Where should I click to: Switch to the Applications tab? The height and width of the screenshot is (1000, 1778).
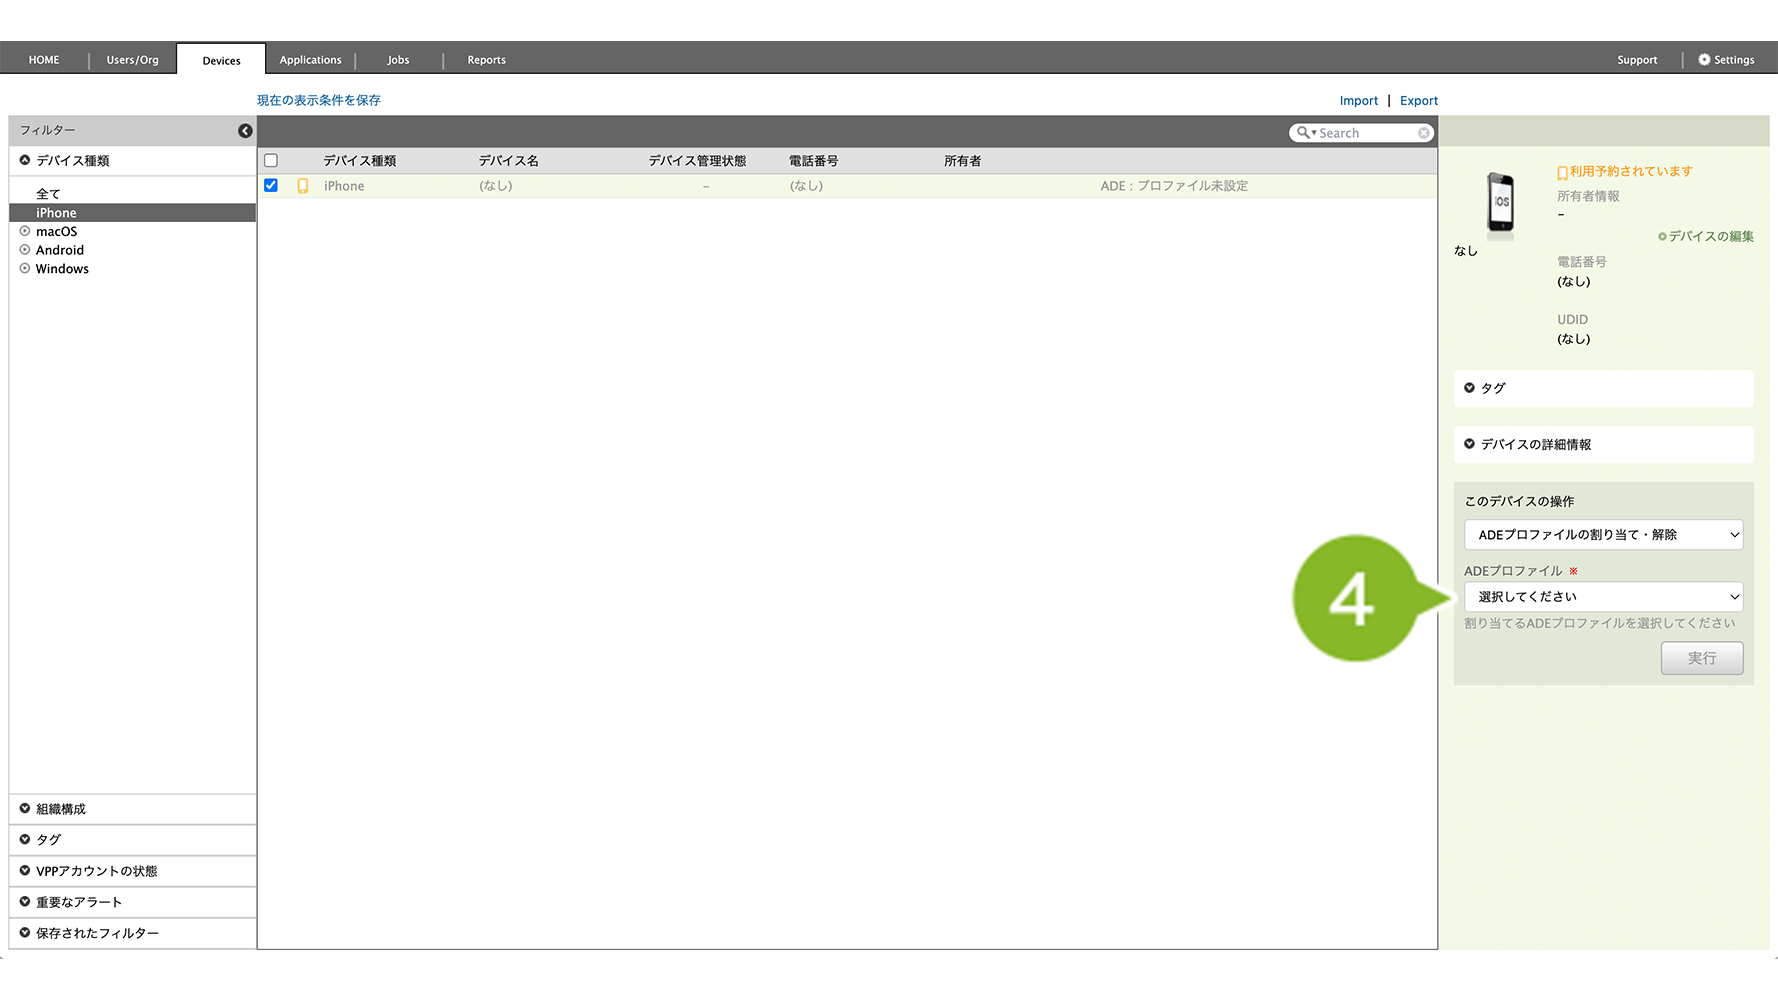(x=310, y=60)
